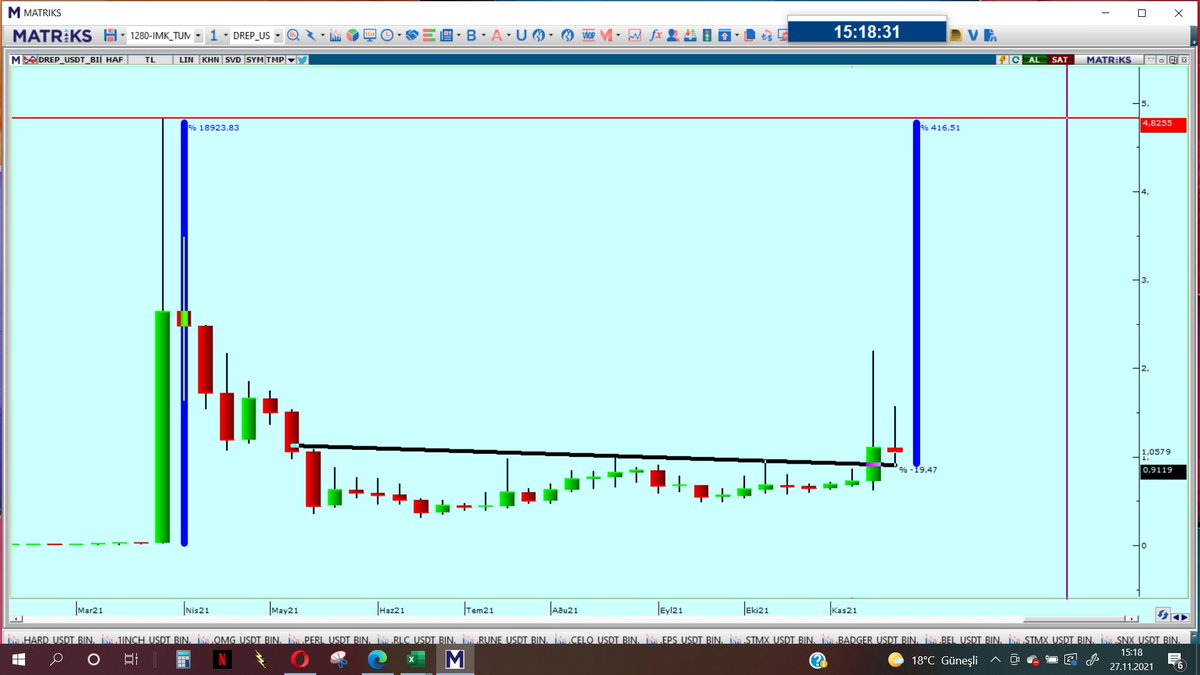Click the MATRIKS label in chart header
This screenshot has width=1200, height=675.
1108,60
